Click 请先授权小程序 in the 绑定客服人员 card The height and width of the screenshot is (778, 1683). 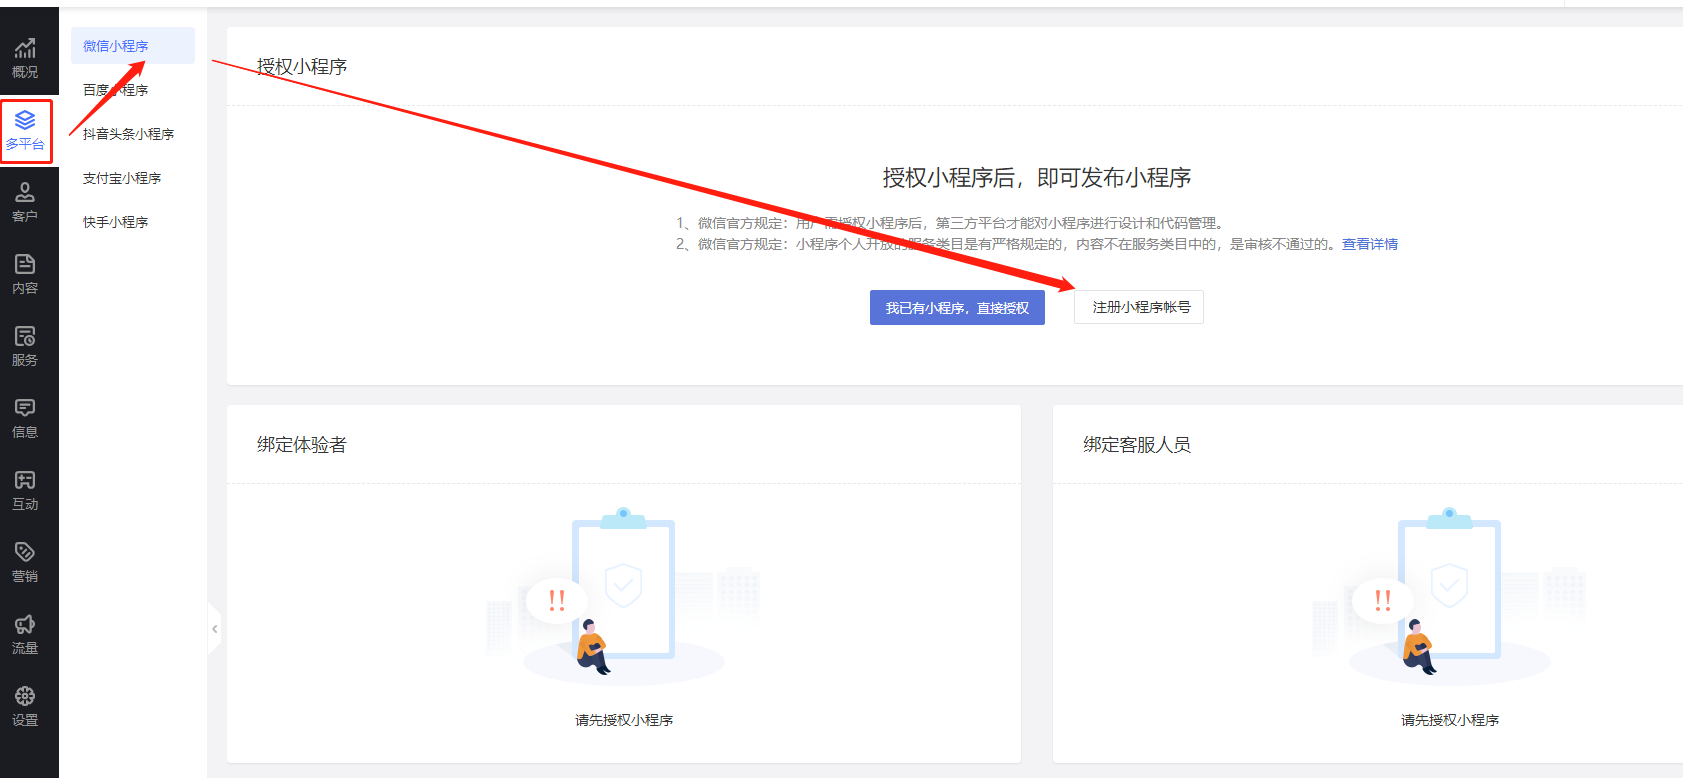click(1450, 720)
